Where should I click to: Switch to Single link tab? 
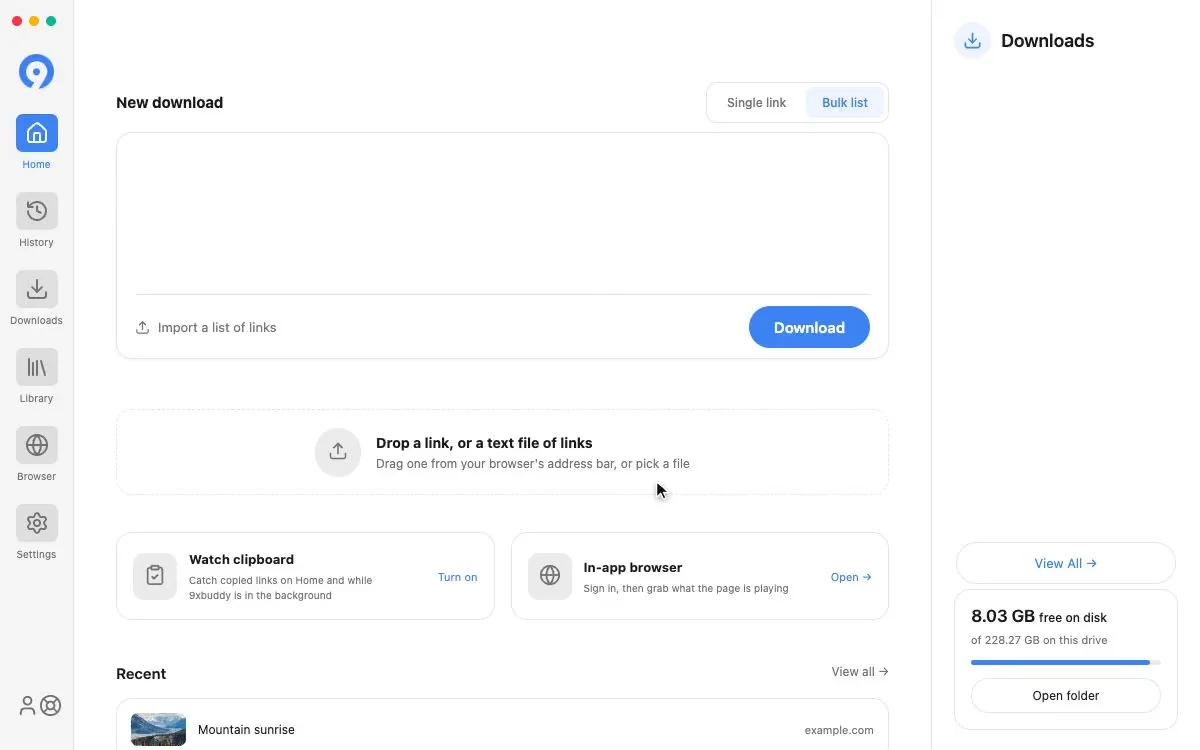coord(756,103)
